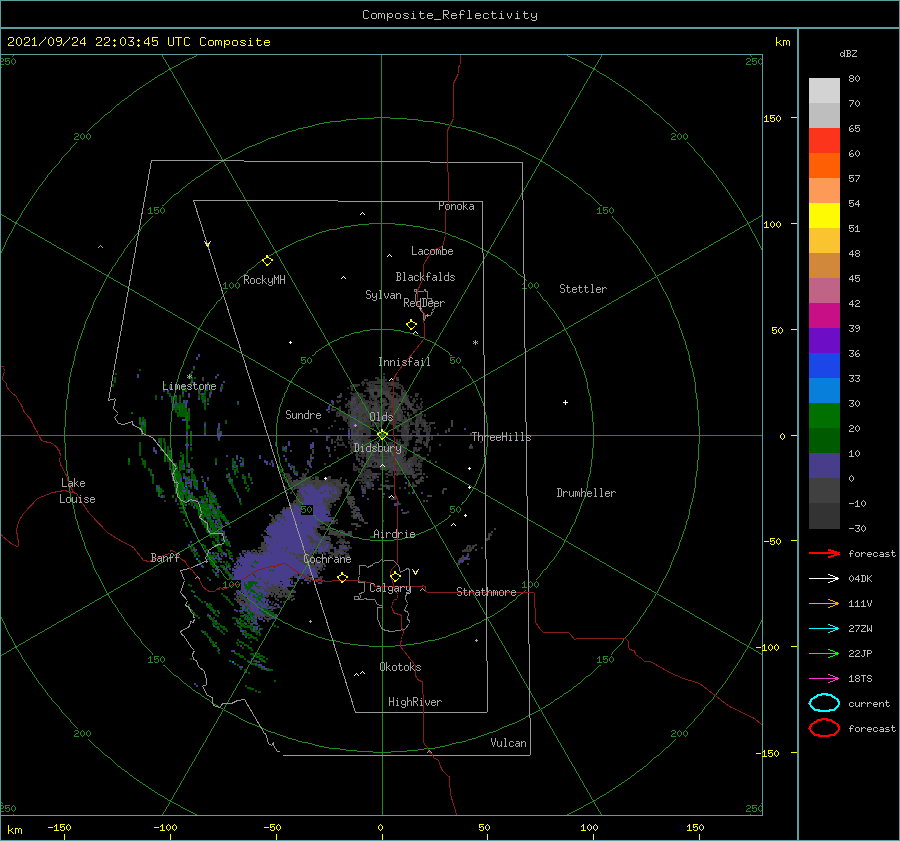Click the radar center marker between Olds and Didsbury
The width and height of the screenshot is (900, 841).
tap(382, 435)
